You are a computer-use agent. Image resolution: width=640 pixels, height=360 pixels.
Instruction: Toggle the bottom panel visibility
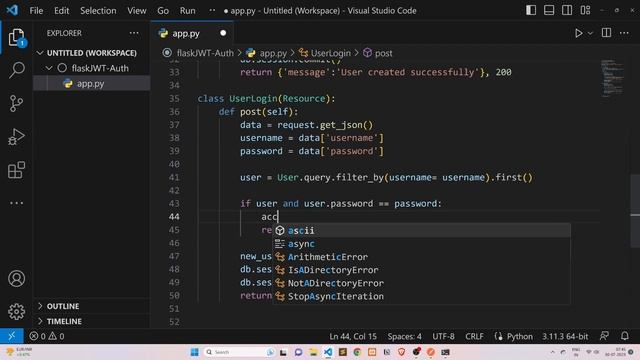click(549, 10)
